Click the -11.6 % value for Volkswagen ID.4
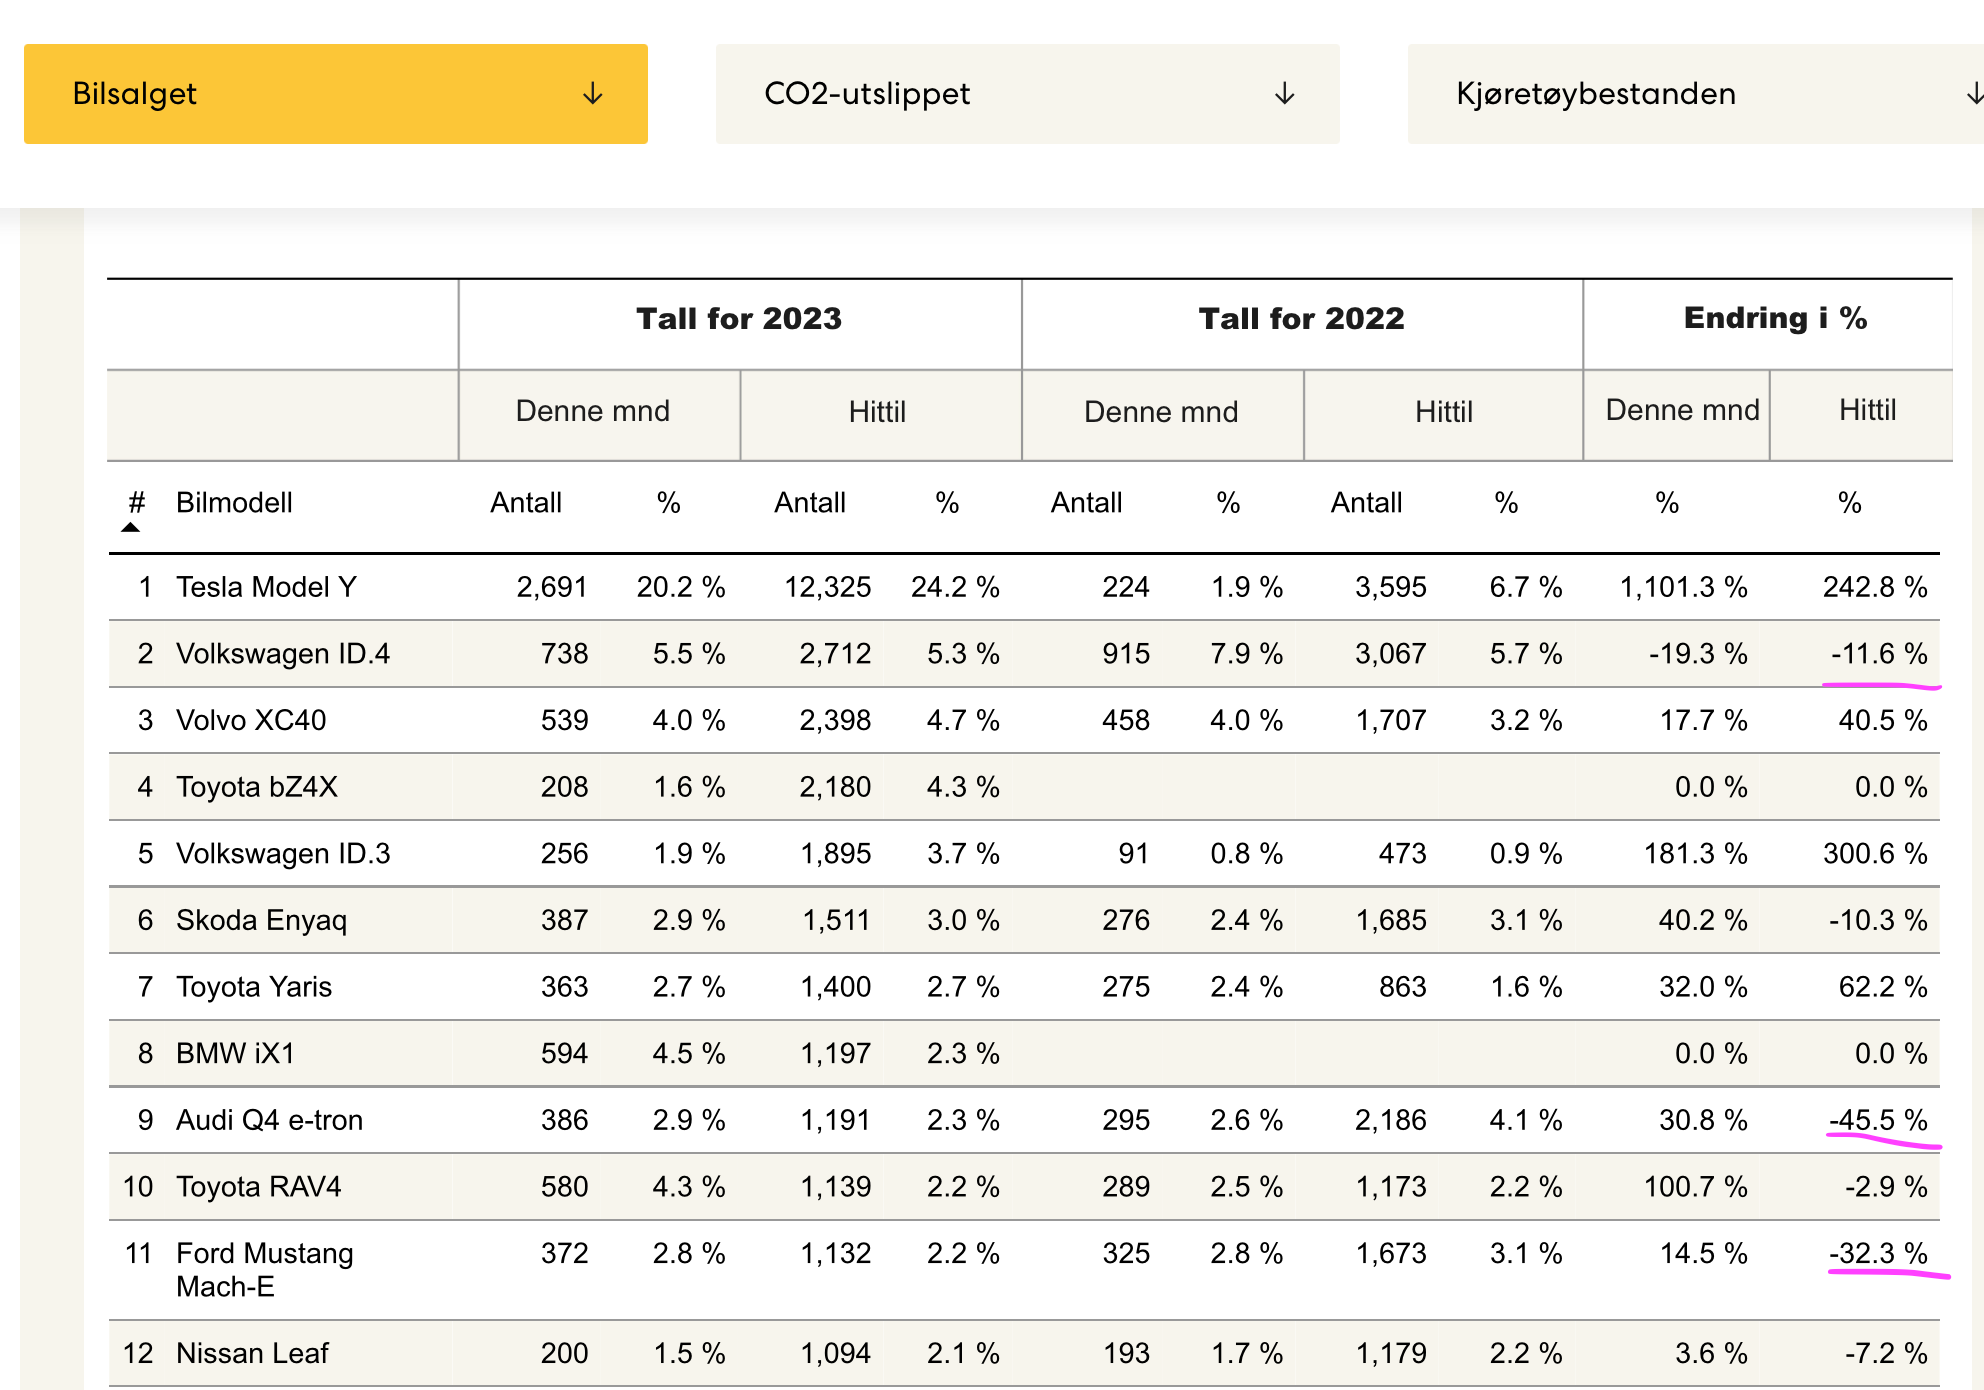Image resolution: width=1984 pixels, height=1390 pixels. point(1879,654)
